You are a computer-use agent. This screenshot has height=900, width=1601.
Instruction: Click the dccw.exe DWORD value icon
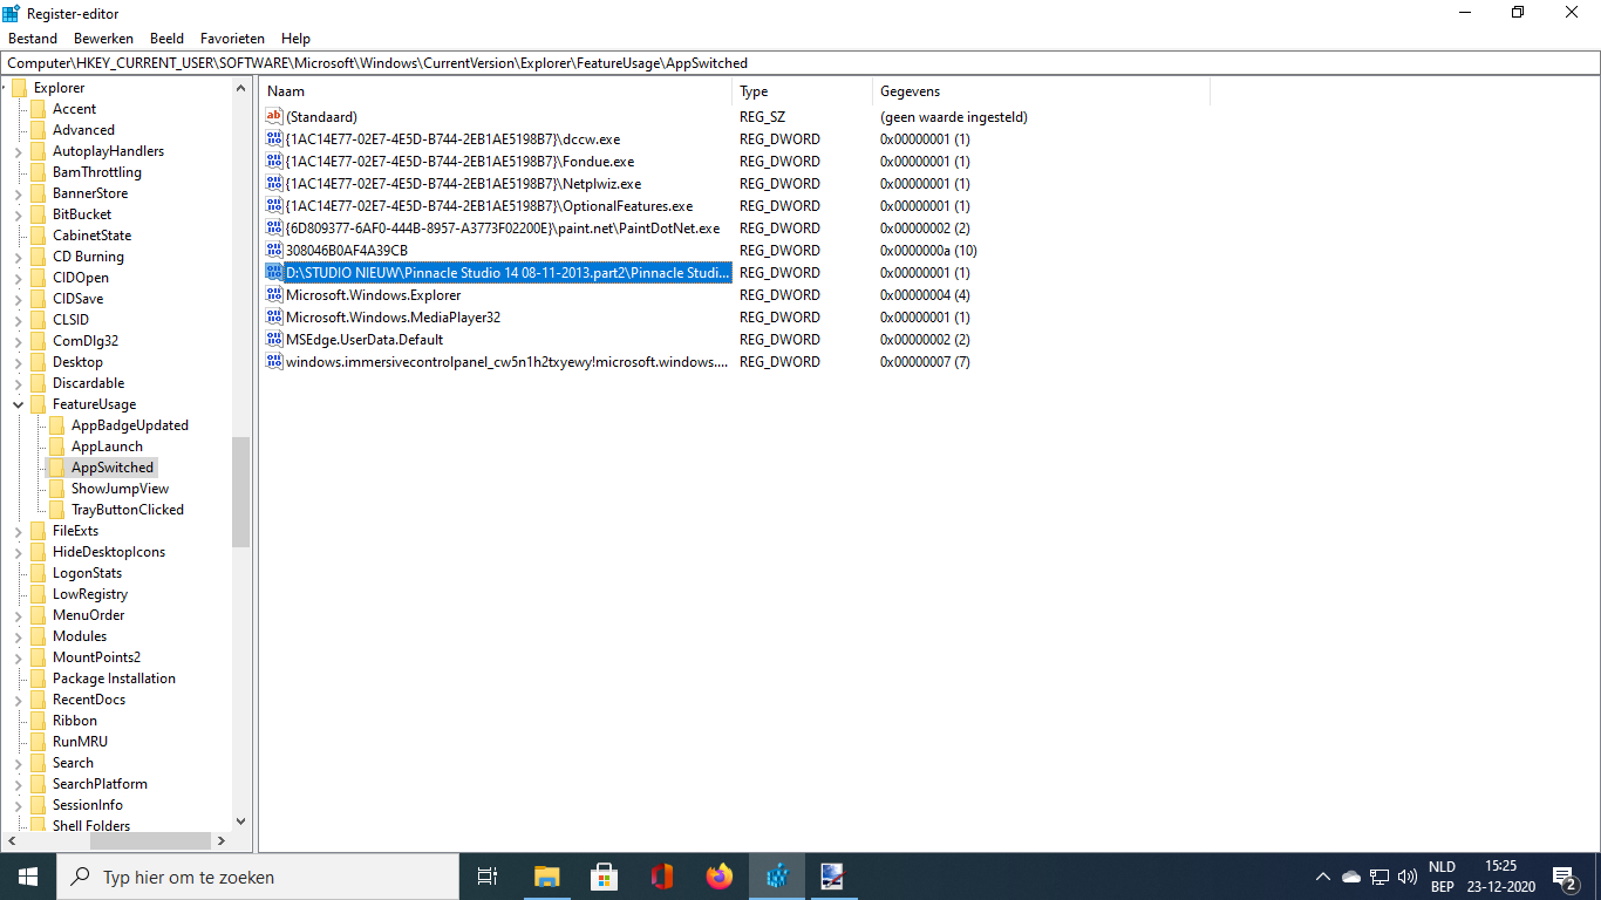[274, 139]
